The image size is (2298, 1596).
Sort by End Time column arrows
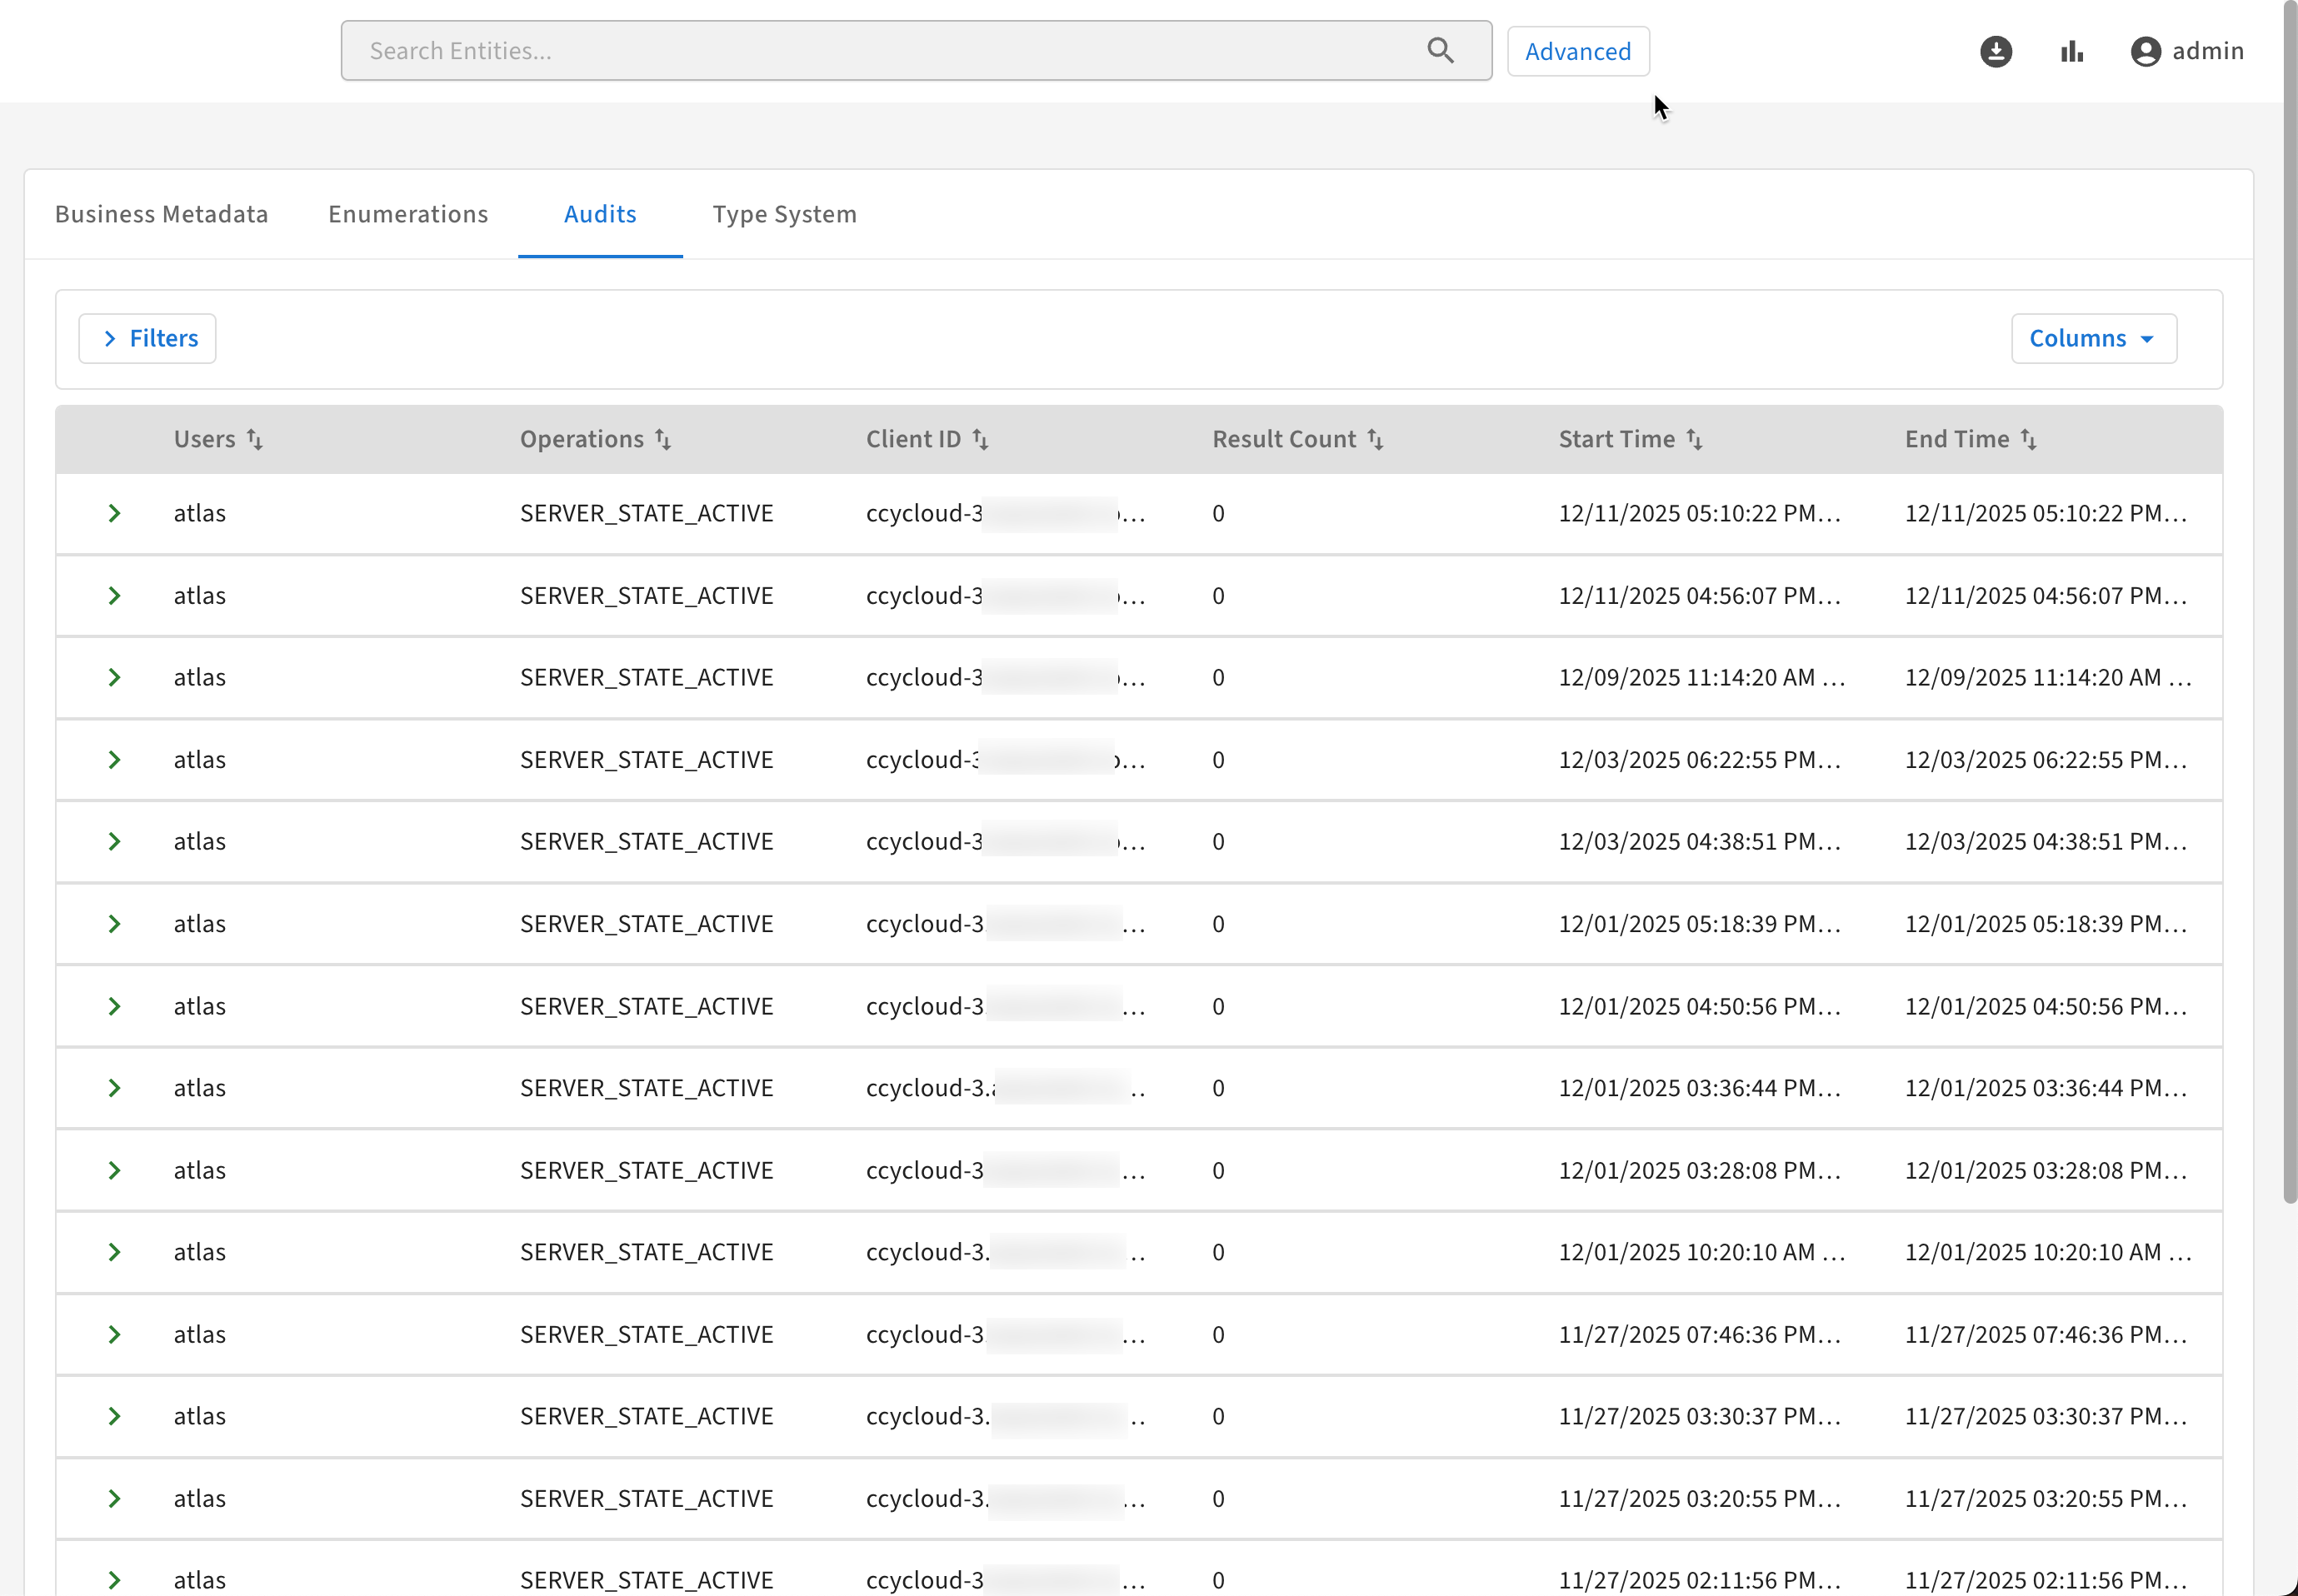point(2028,439)
